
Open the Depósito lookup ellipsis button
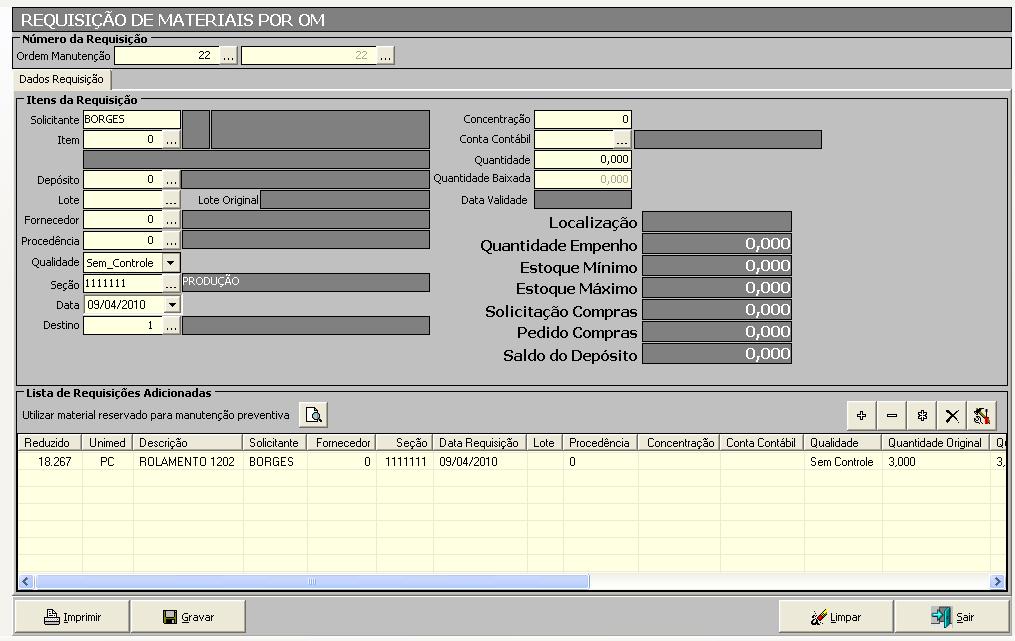[x=171, y=180]
